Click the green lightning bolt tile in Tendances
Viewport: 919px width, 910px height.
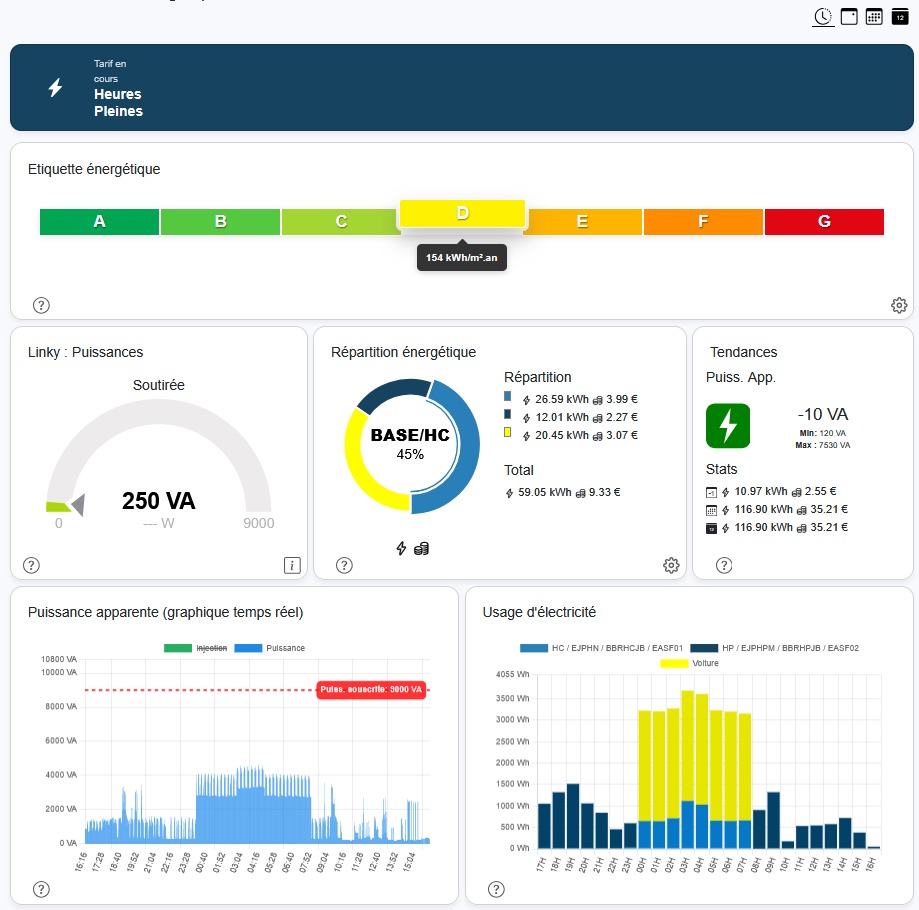coord(727,425)
